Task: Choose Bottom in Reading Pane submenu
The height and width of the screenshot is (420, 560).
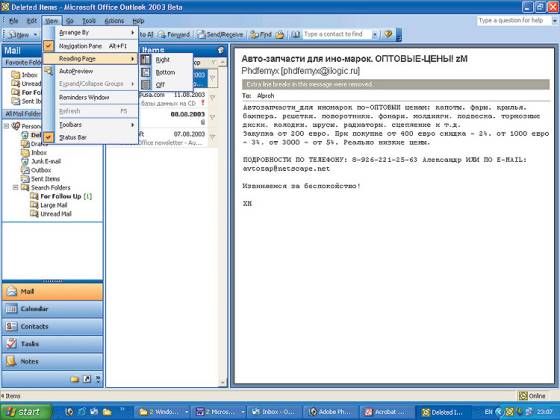Action: click(165, 72)
